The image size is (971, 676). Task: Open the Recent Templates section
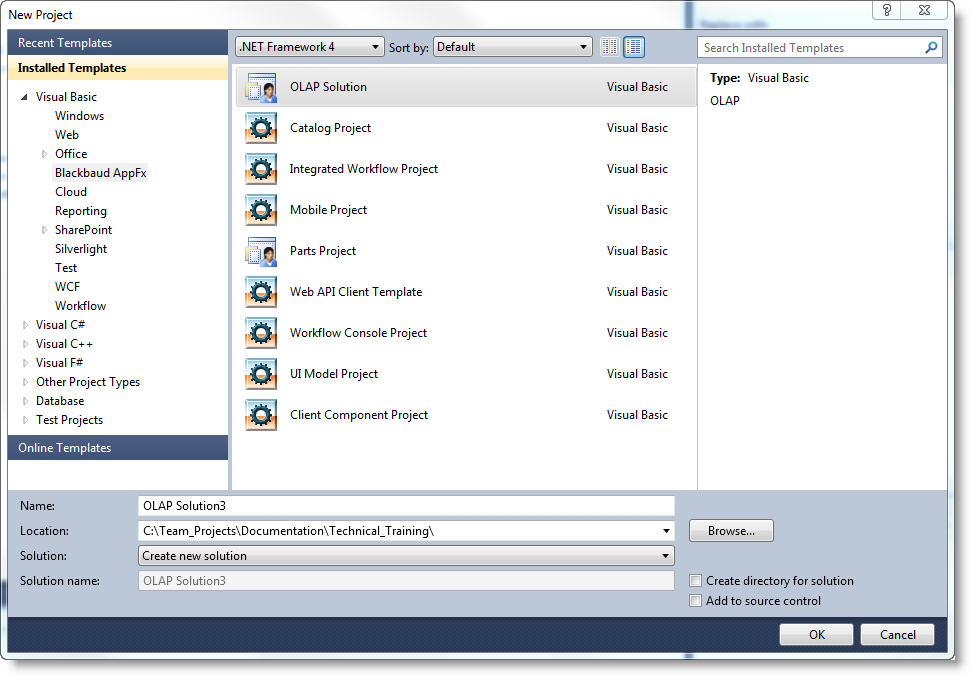pyautogui.click(x=118, y=43)
